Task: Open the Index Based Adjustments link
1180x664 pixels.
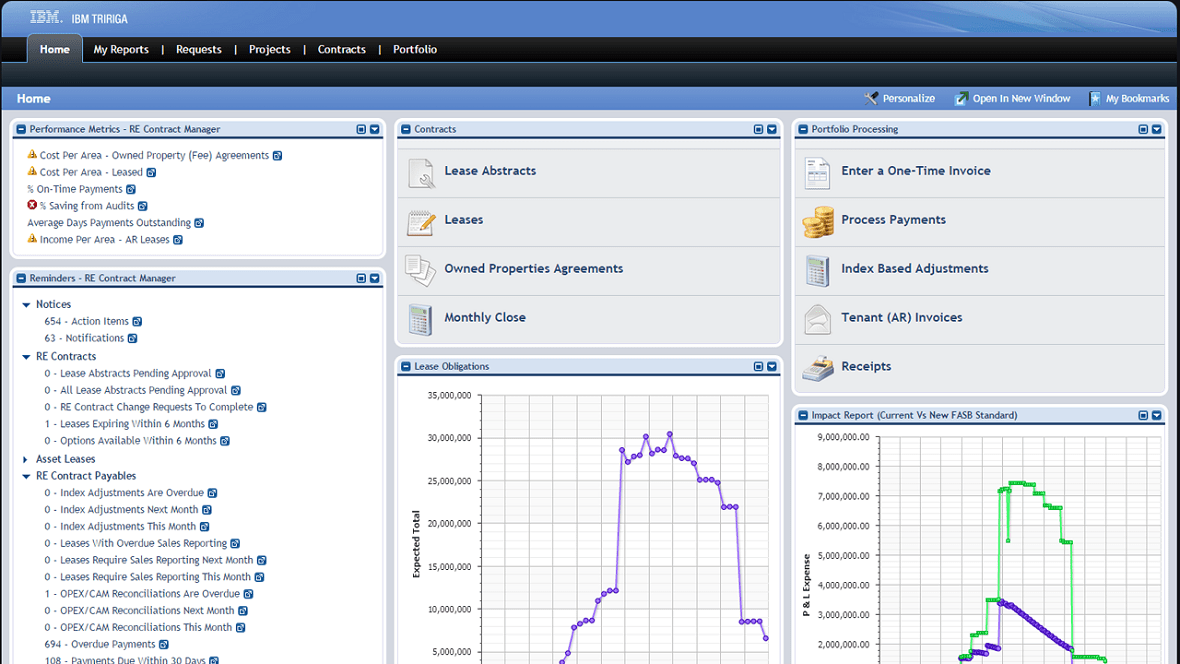Action: (915, 269)
